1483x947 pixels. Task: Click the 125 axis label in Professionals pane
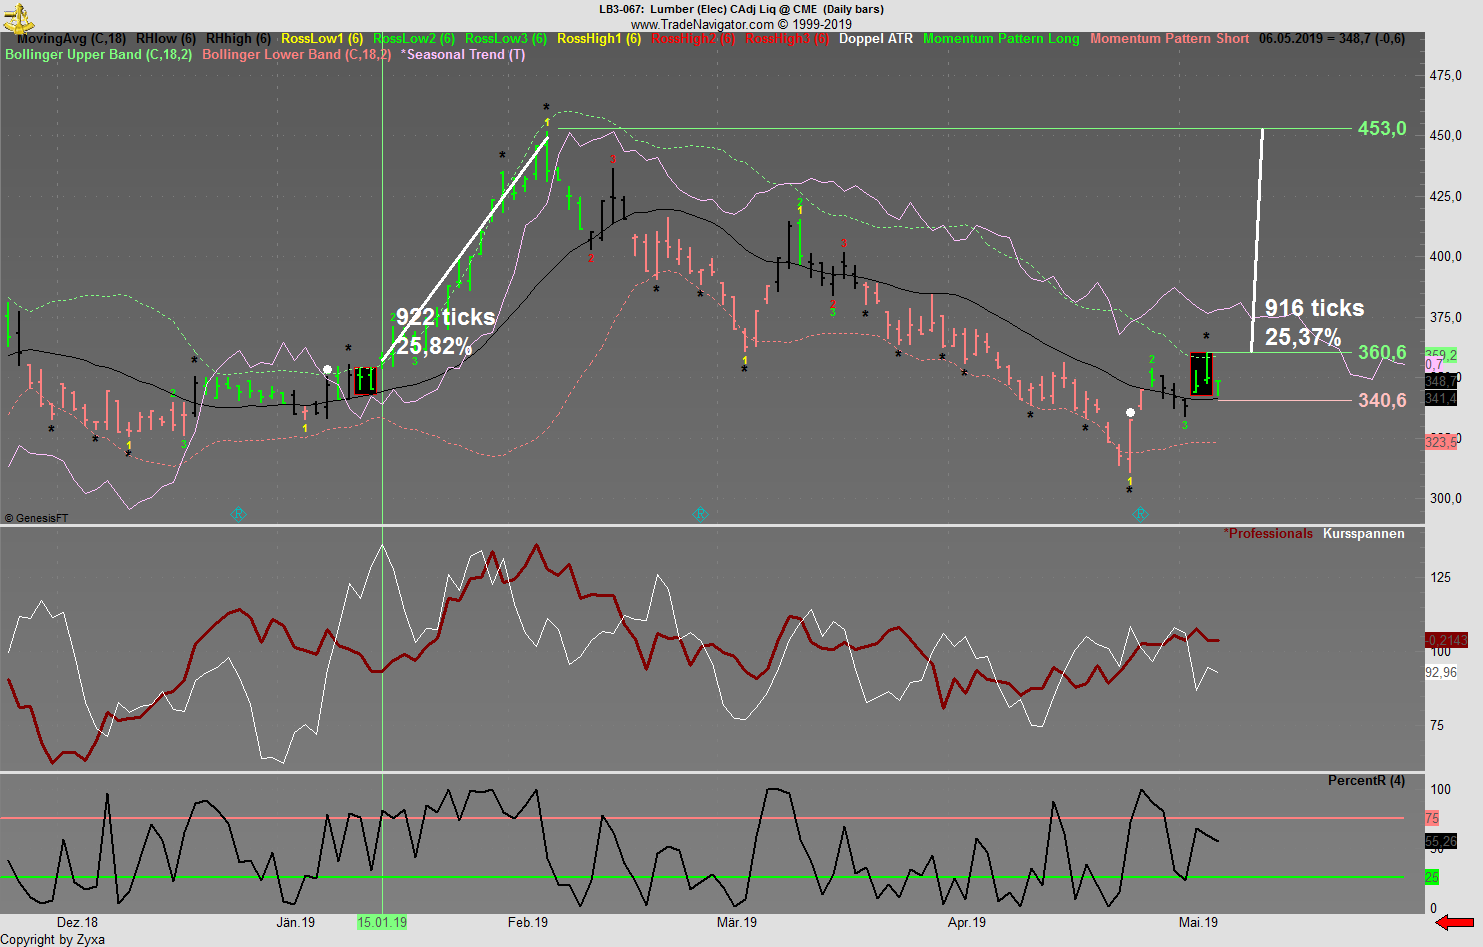click(x=1440, y=578)
